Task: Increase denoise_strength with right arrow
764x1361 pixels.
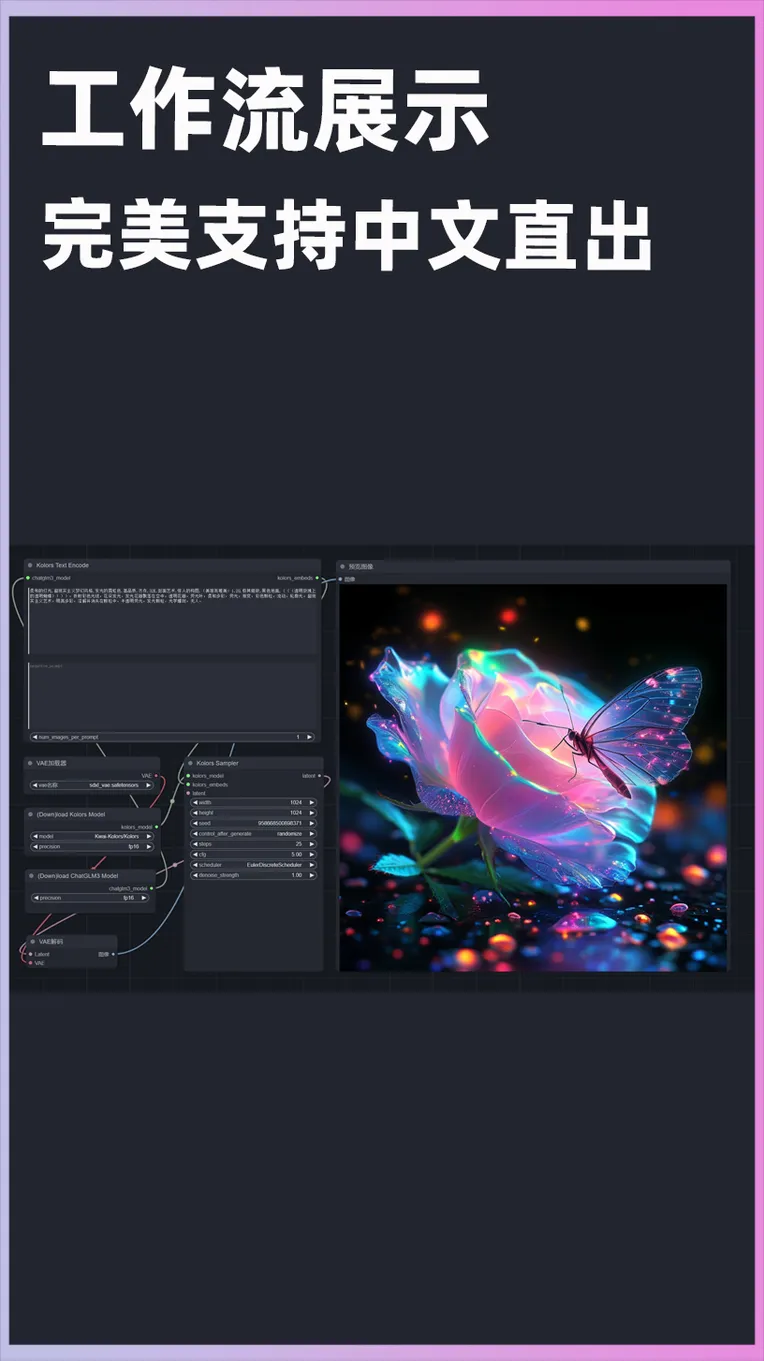Action: pyautogui.click(x=311, y=875)
